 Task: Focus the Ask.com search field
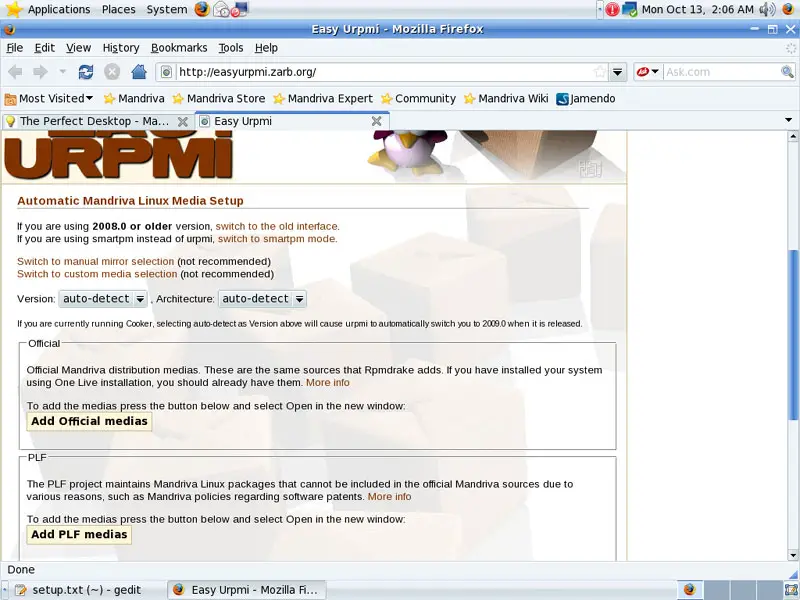click(x=721, y=72)
